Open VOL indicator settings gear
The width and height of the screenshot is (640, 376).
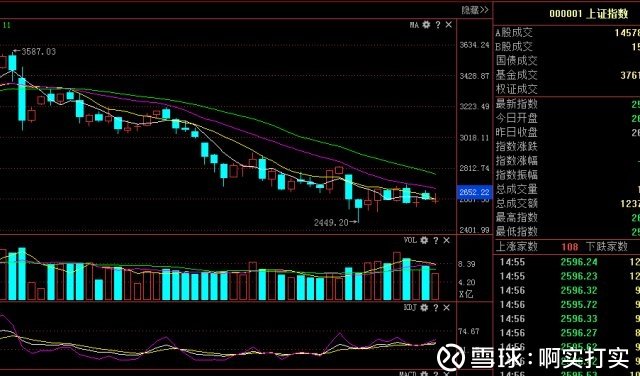coord(424,240)
